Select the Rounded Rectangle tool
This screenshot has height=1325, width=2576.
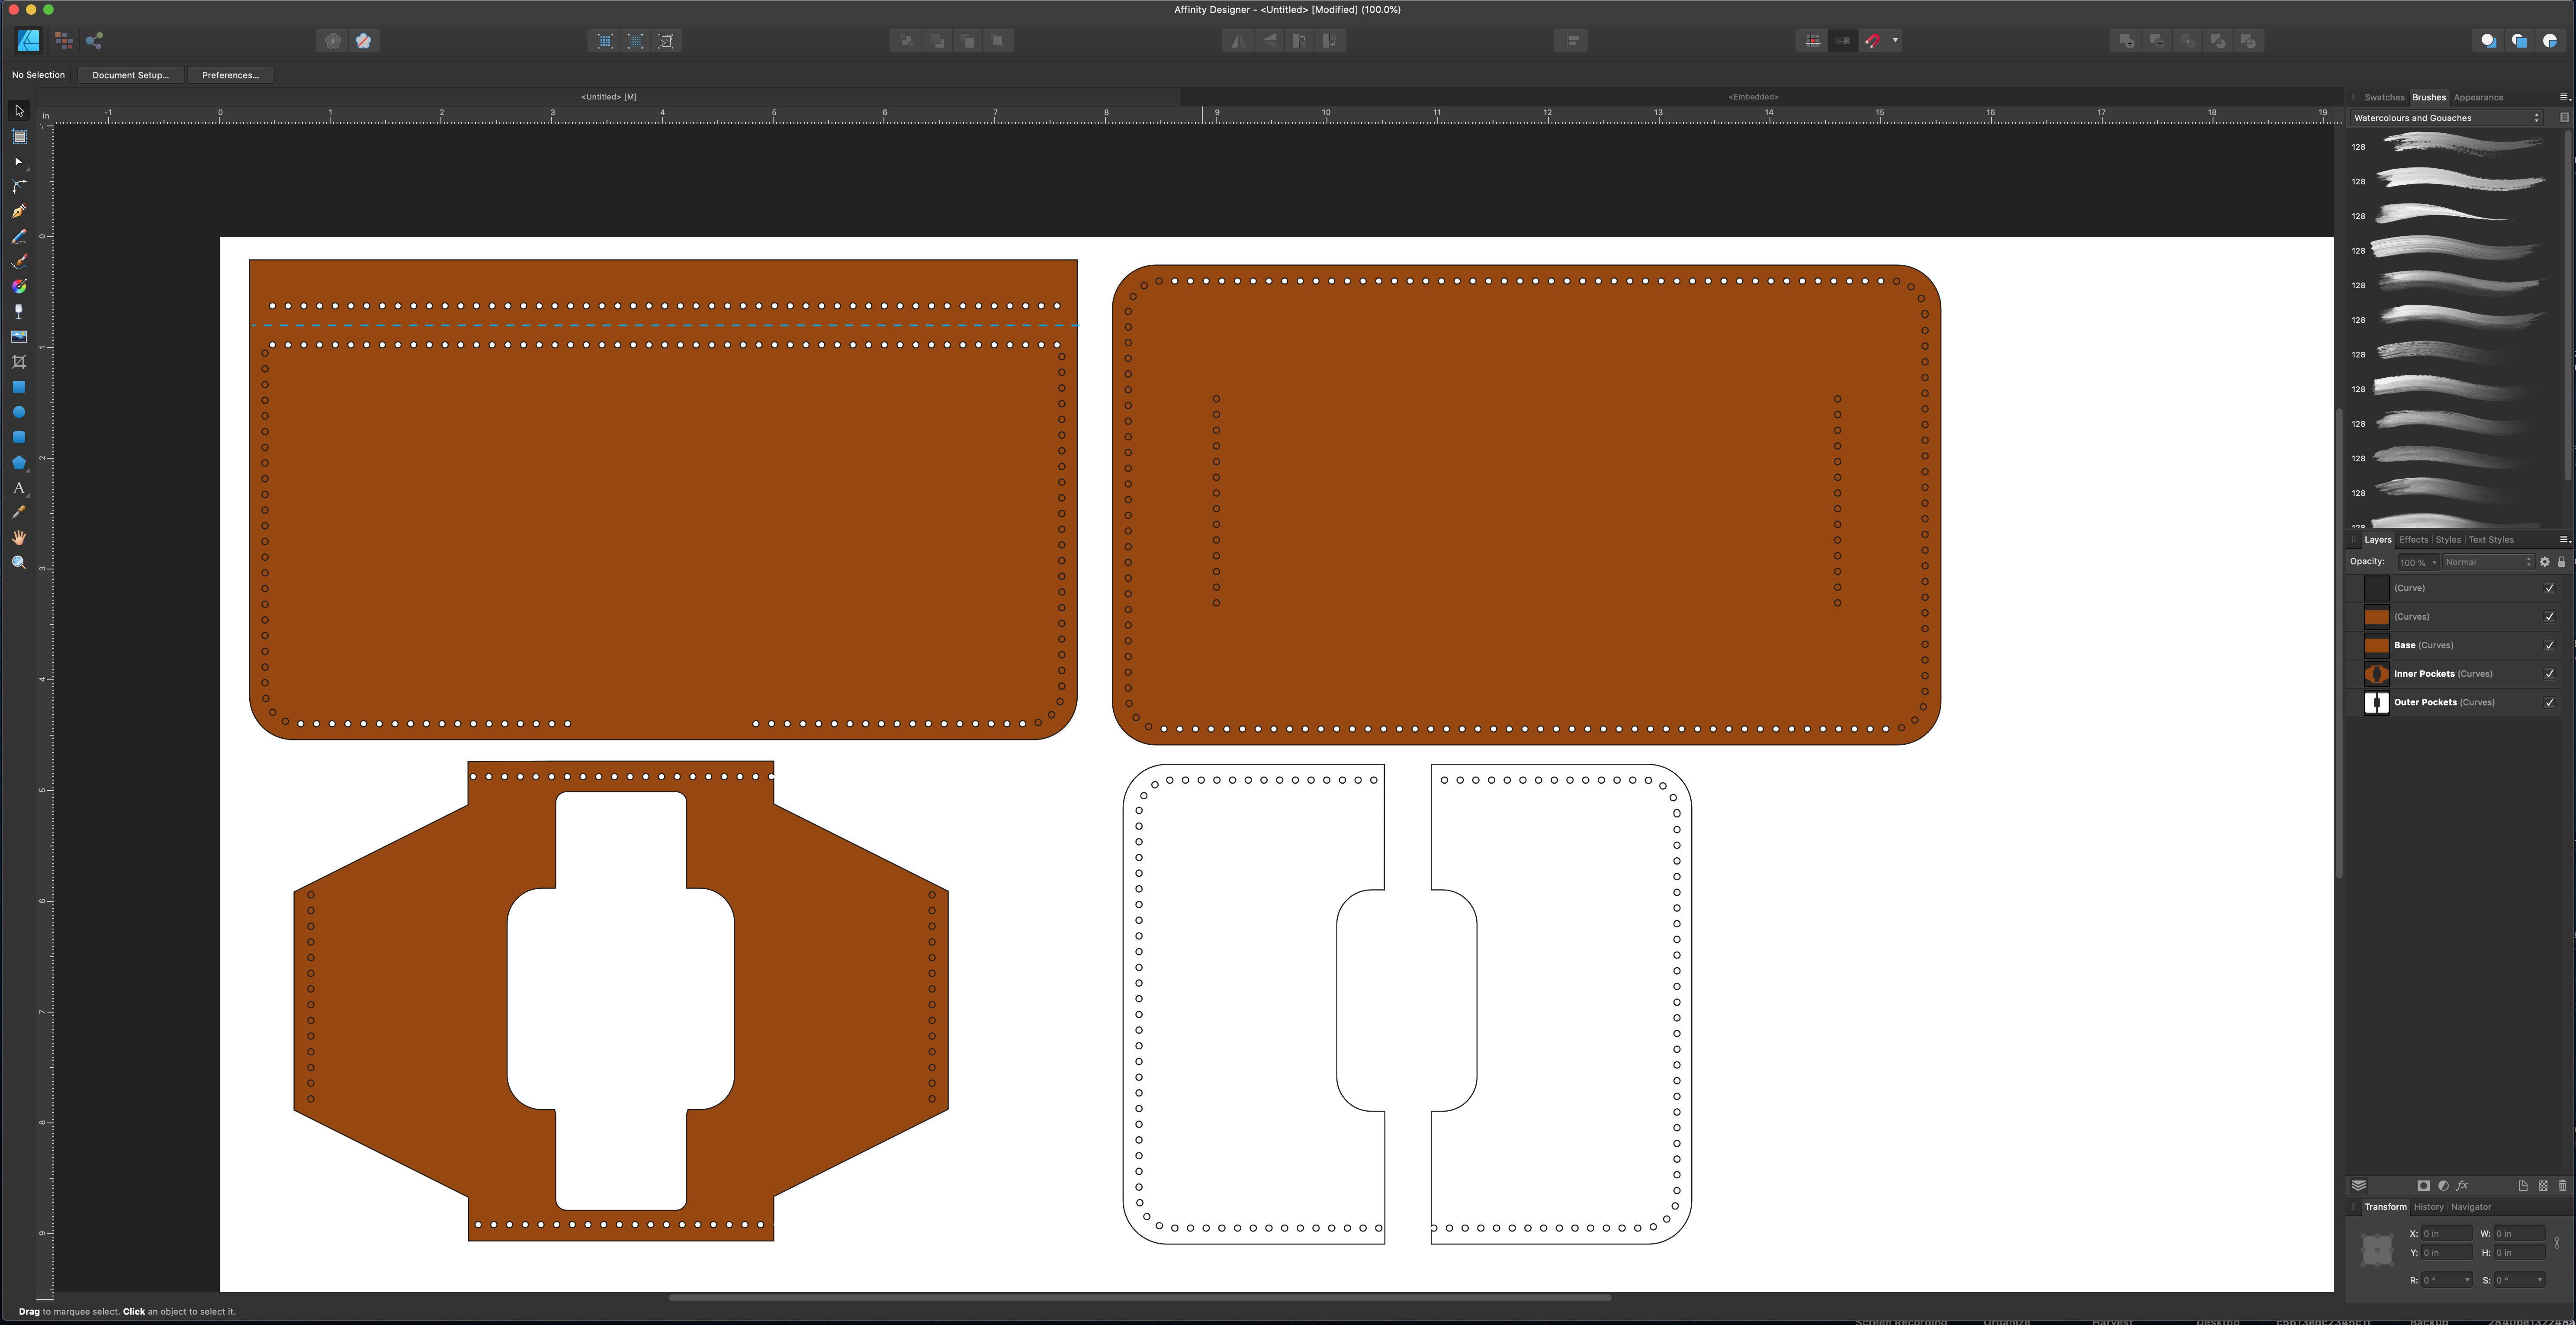(x=19, y=437)
